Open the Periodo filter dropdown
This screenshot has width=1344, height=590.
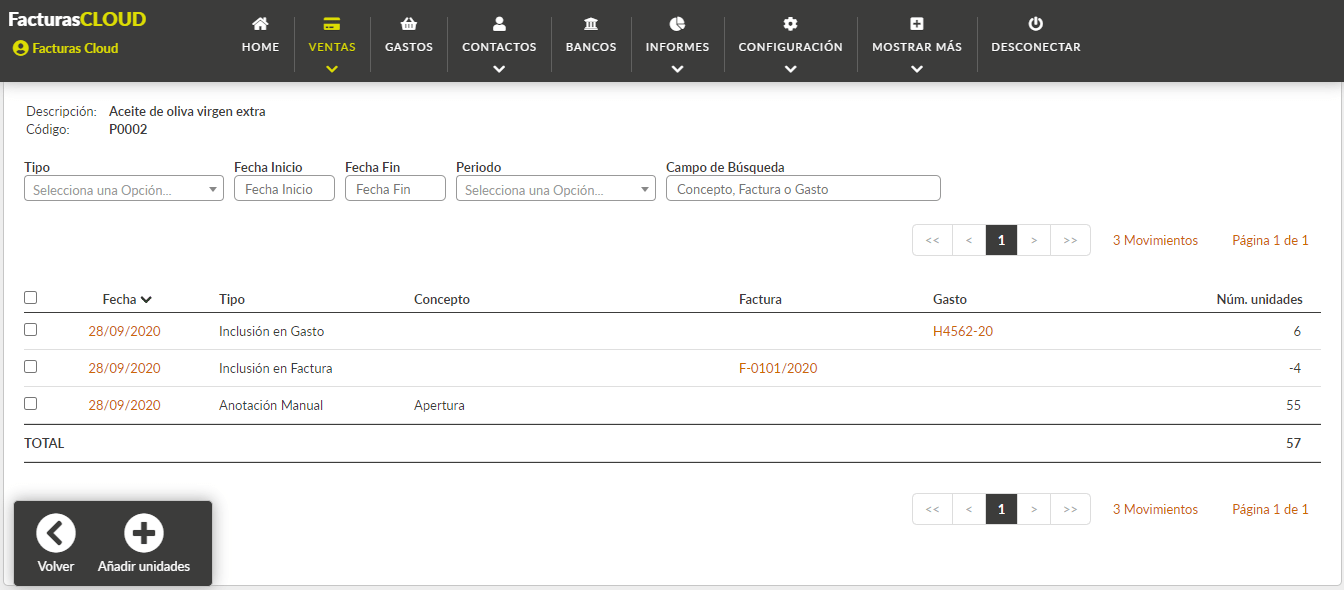pyautogui.click(x=556, y=189)
